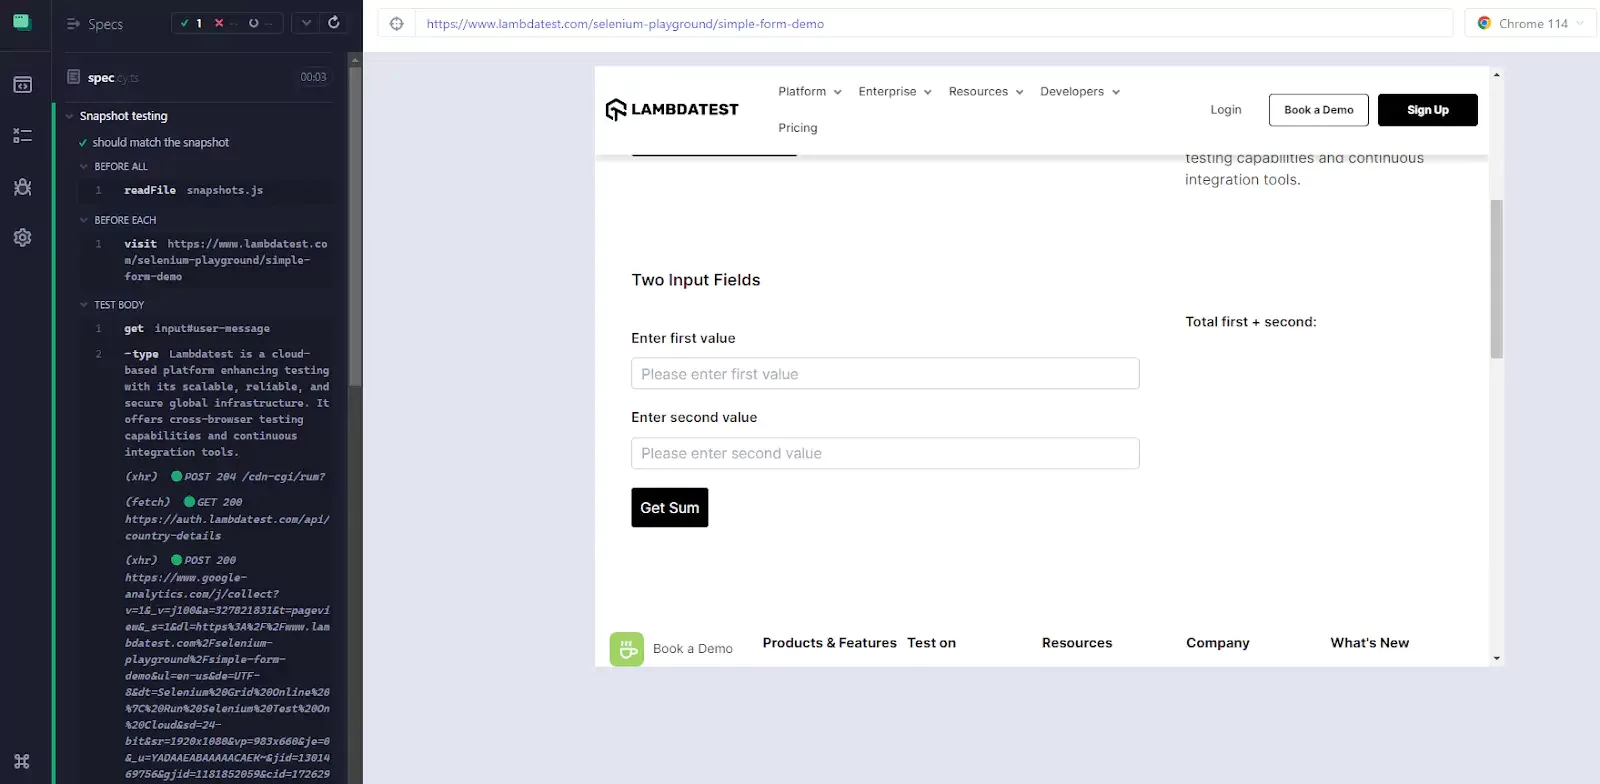
Task: Click the address bar URL field
Action: [935, 24]
